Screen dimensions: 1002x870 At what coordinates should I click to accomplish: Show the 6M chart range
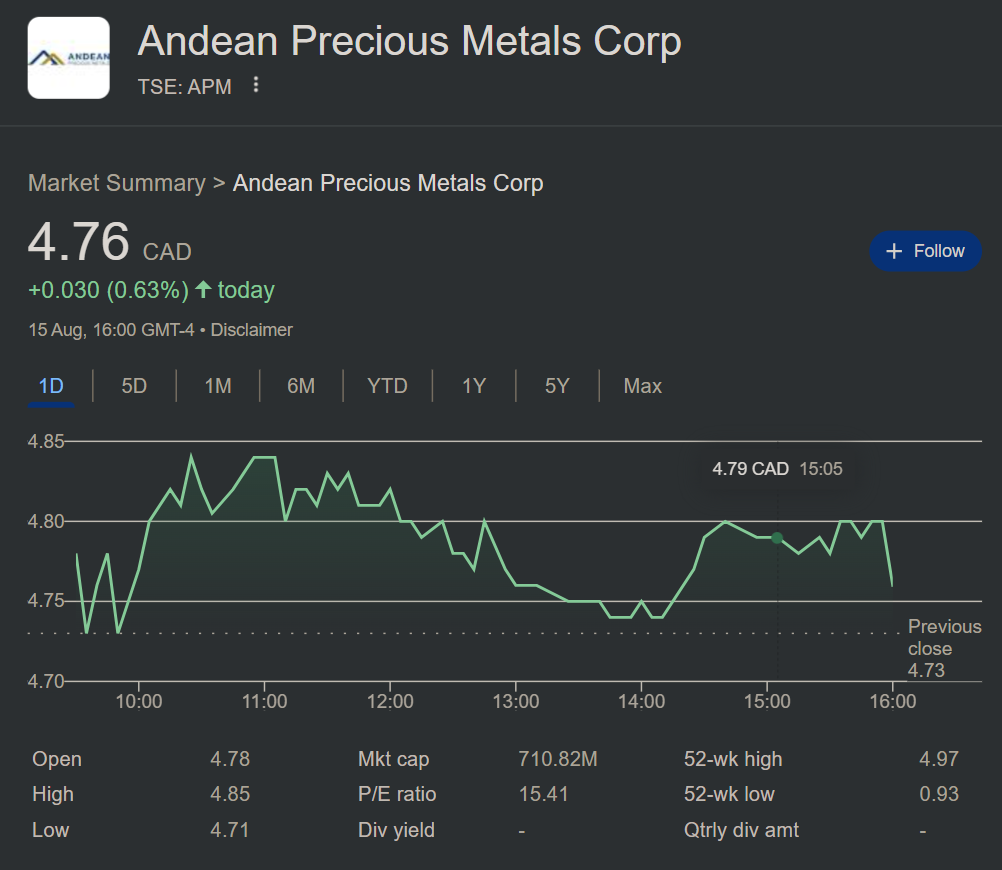301,386
